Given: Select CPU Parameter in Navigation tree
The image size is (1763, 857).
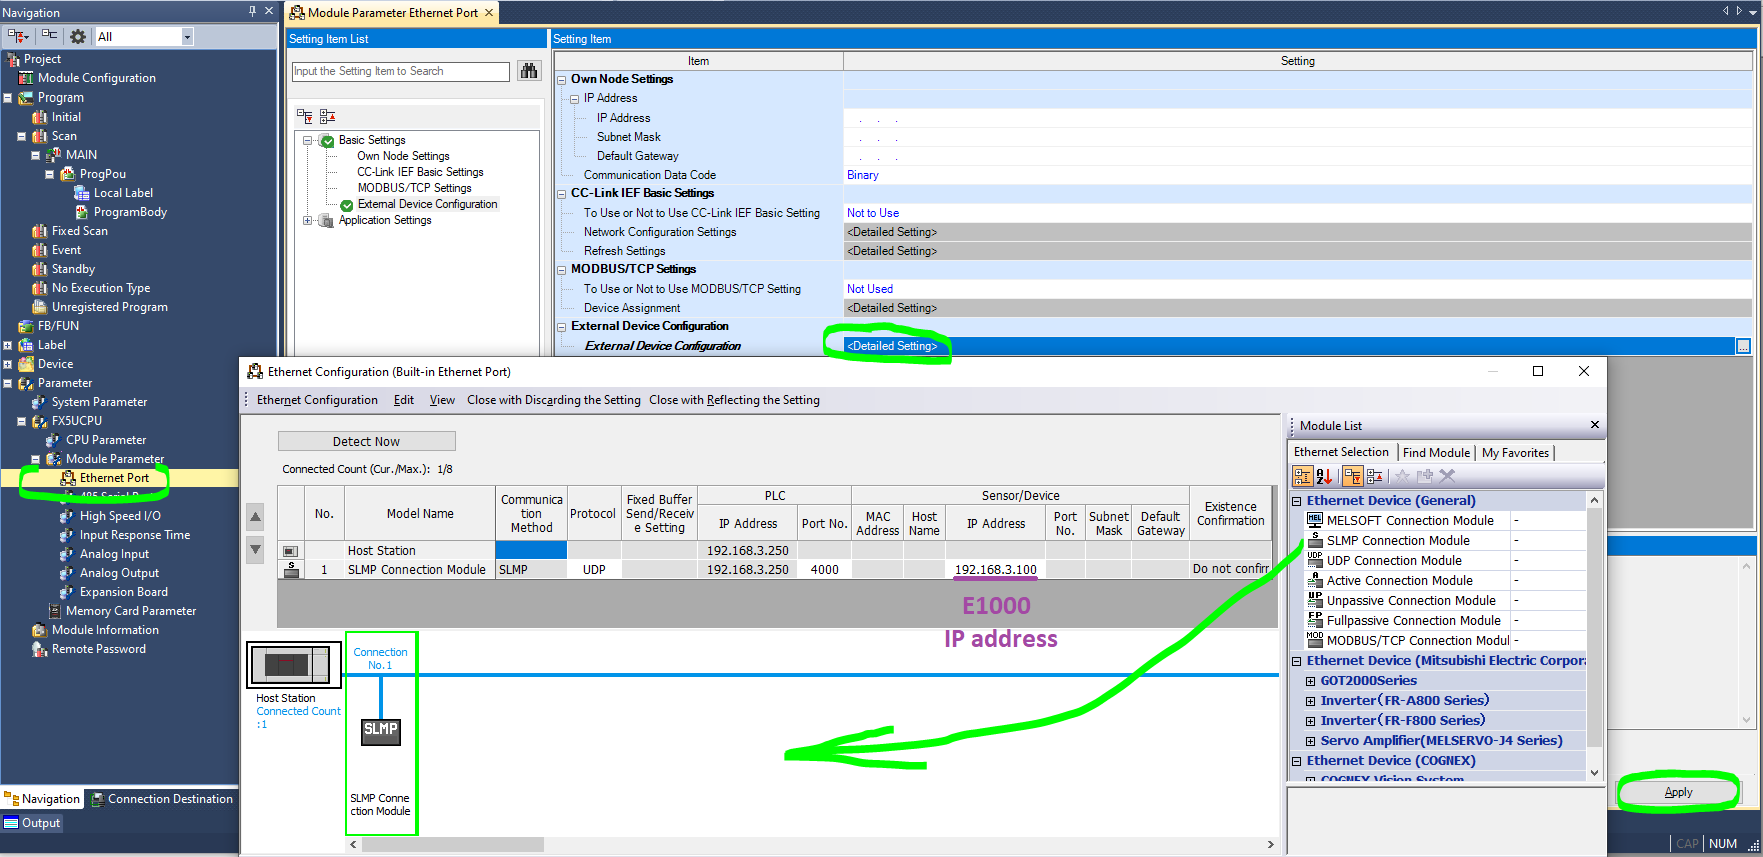Looking at the screenshot, I should (x=106, y=440).
